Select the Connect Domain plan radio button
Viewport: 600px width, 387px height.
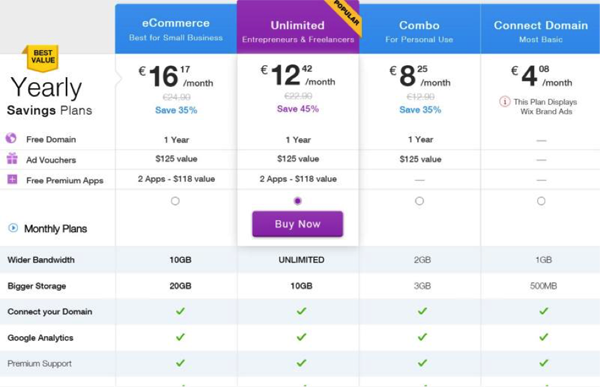pos(541,201)
